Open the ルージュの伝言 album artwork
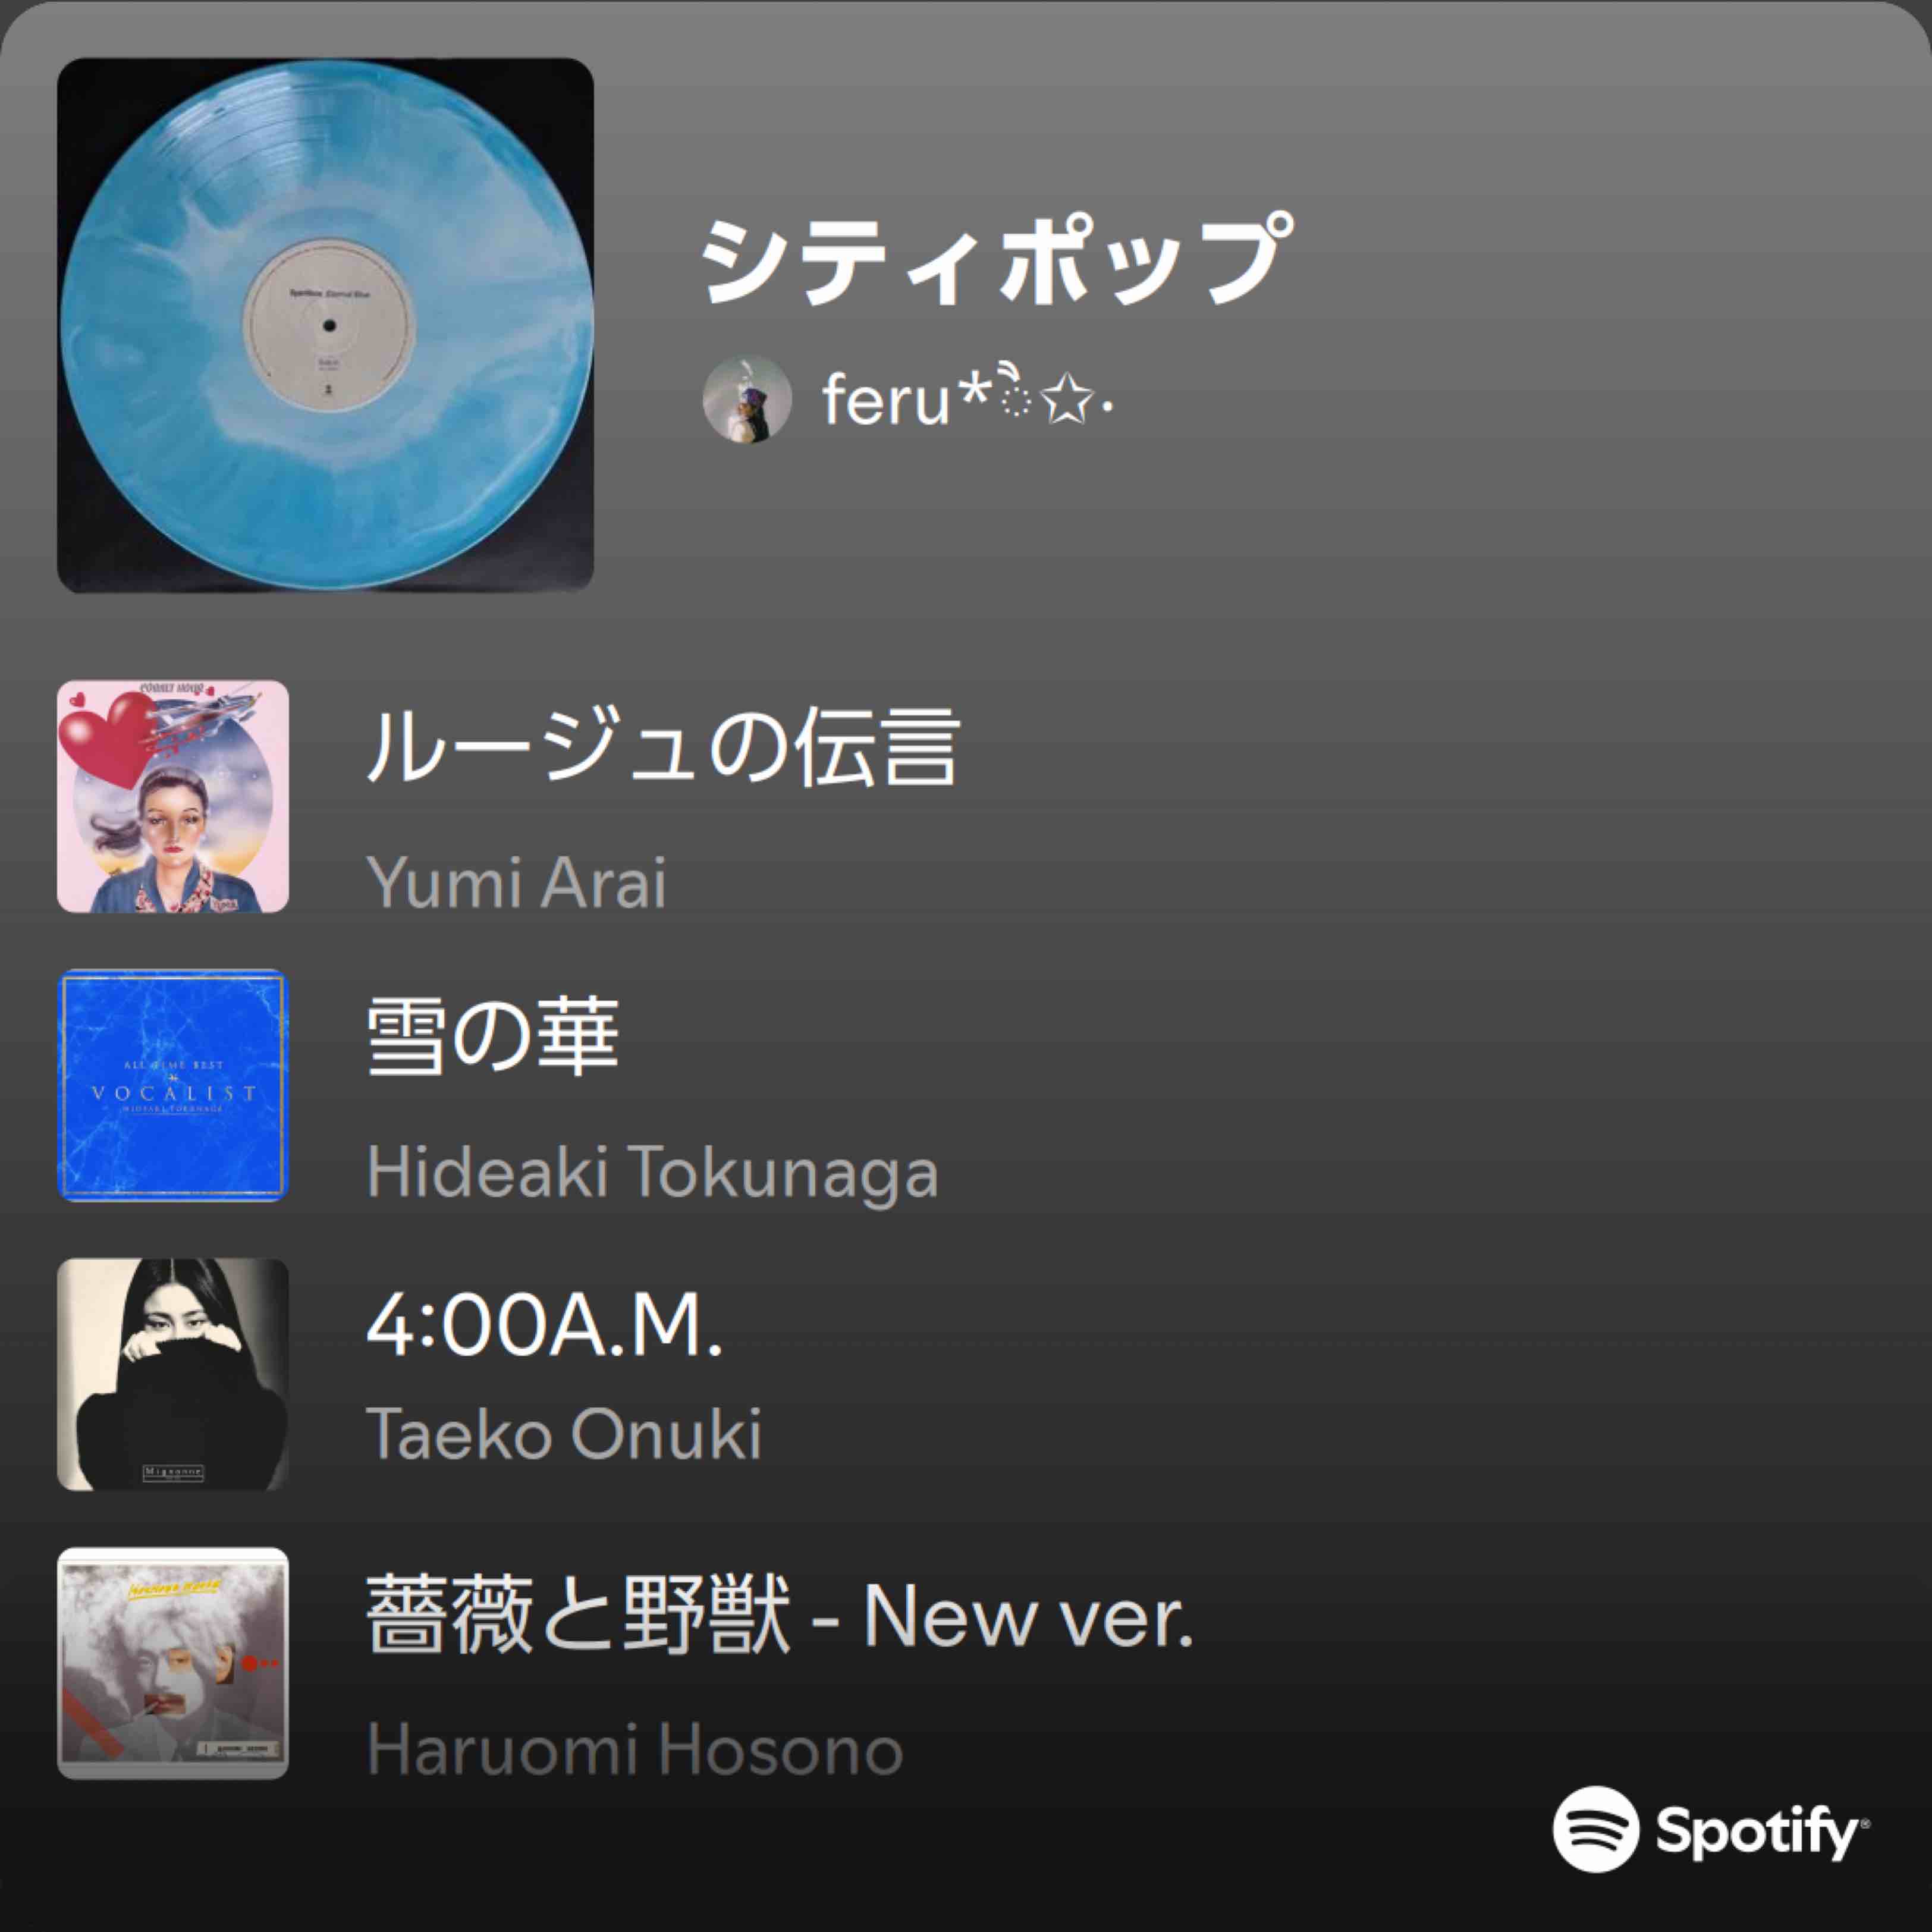Screen dimensions: 1932x1932 tap(173, 796)
